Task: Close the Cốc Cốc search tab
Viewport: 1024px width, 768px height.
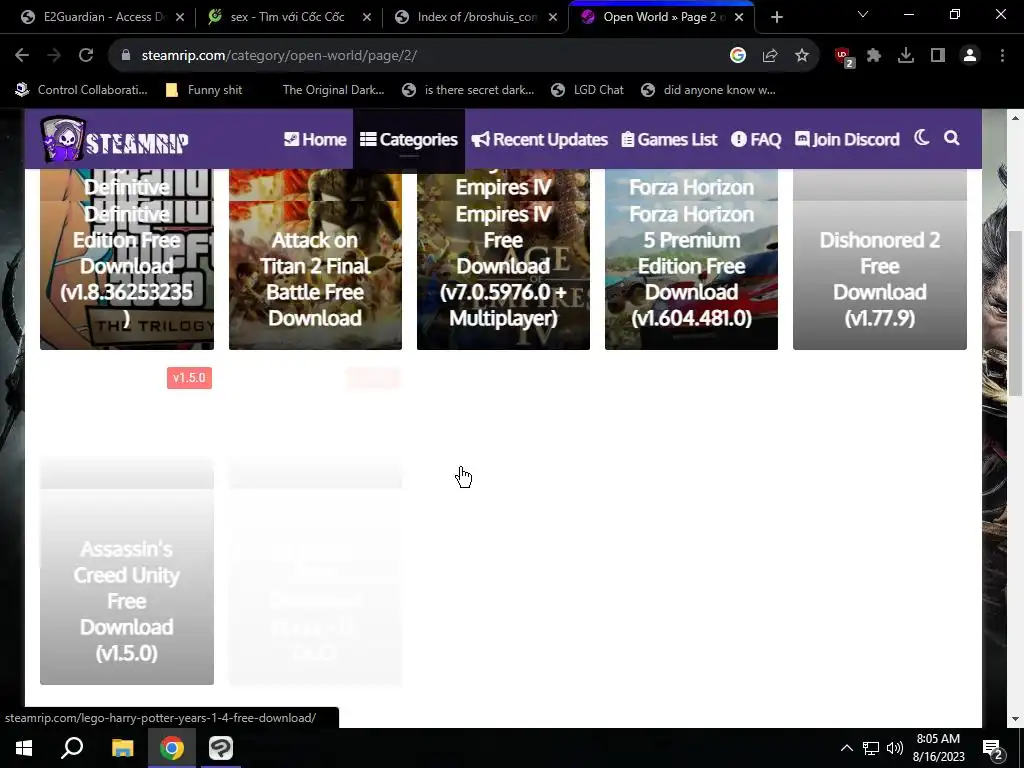Action: [367, 17]
